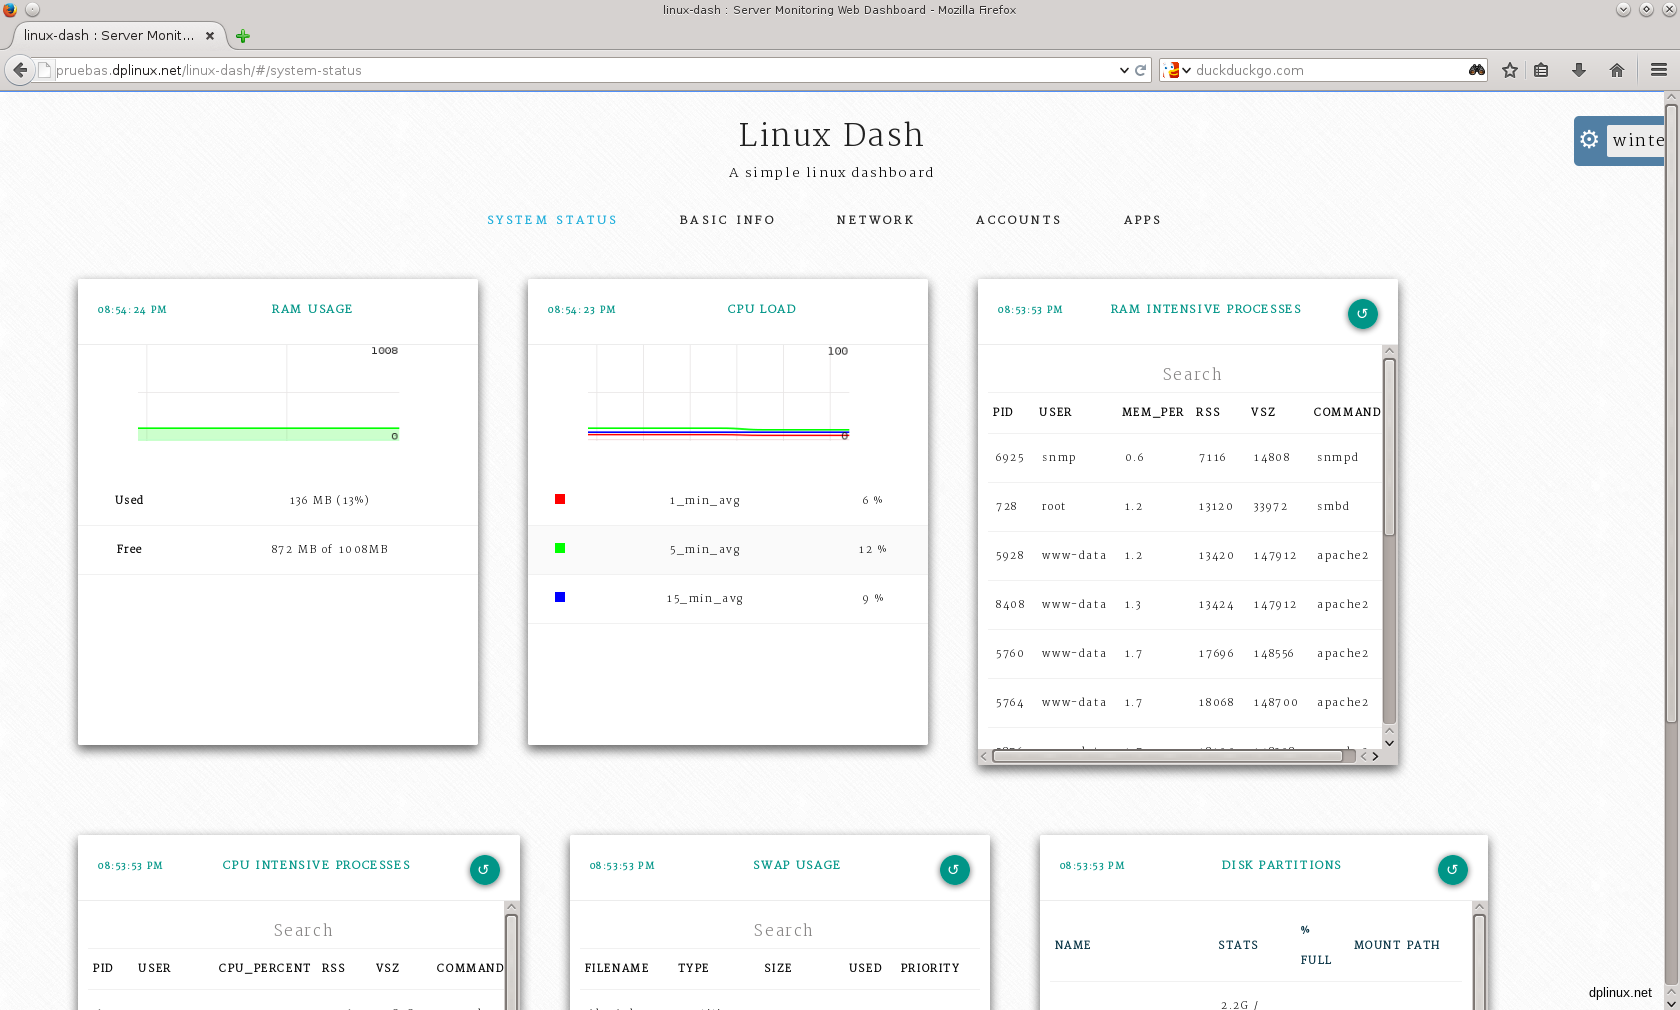Open the Apps tab
This screenshot has height=1010, width=1680.
point(1142,220)
